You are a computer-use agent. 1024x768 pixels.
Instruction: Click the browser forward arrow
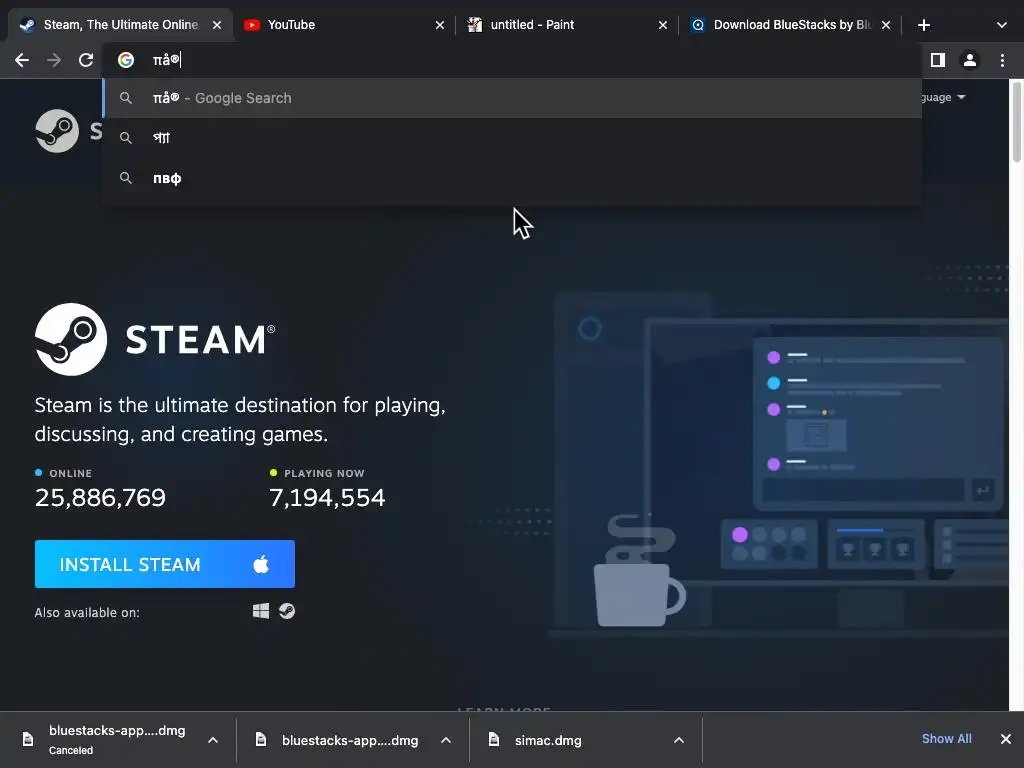54,60
